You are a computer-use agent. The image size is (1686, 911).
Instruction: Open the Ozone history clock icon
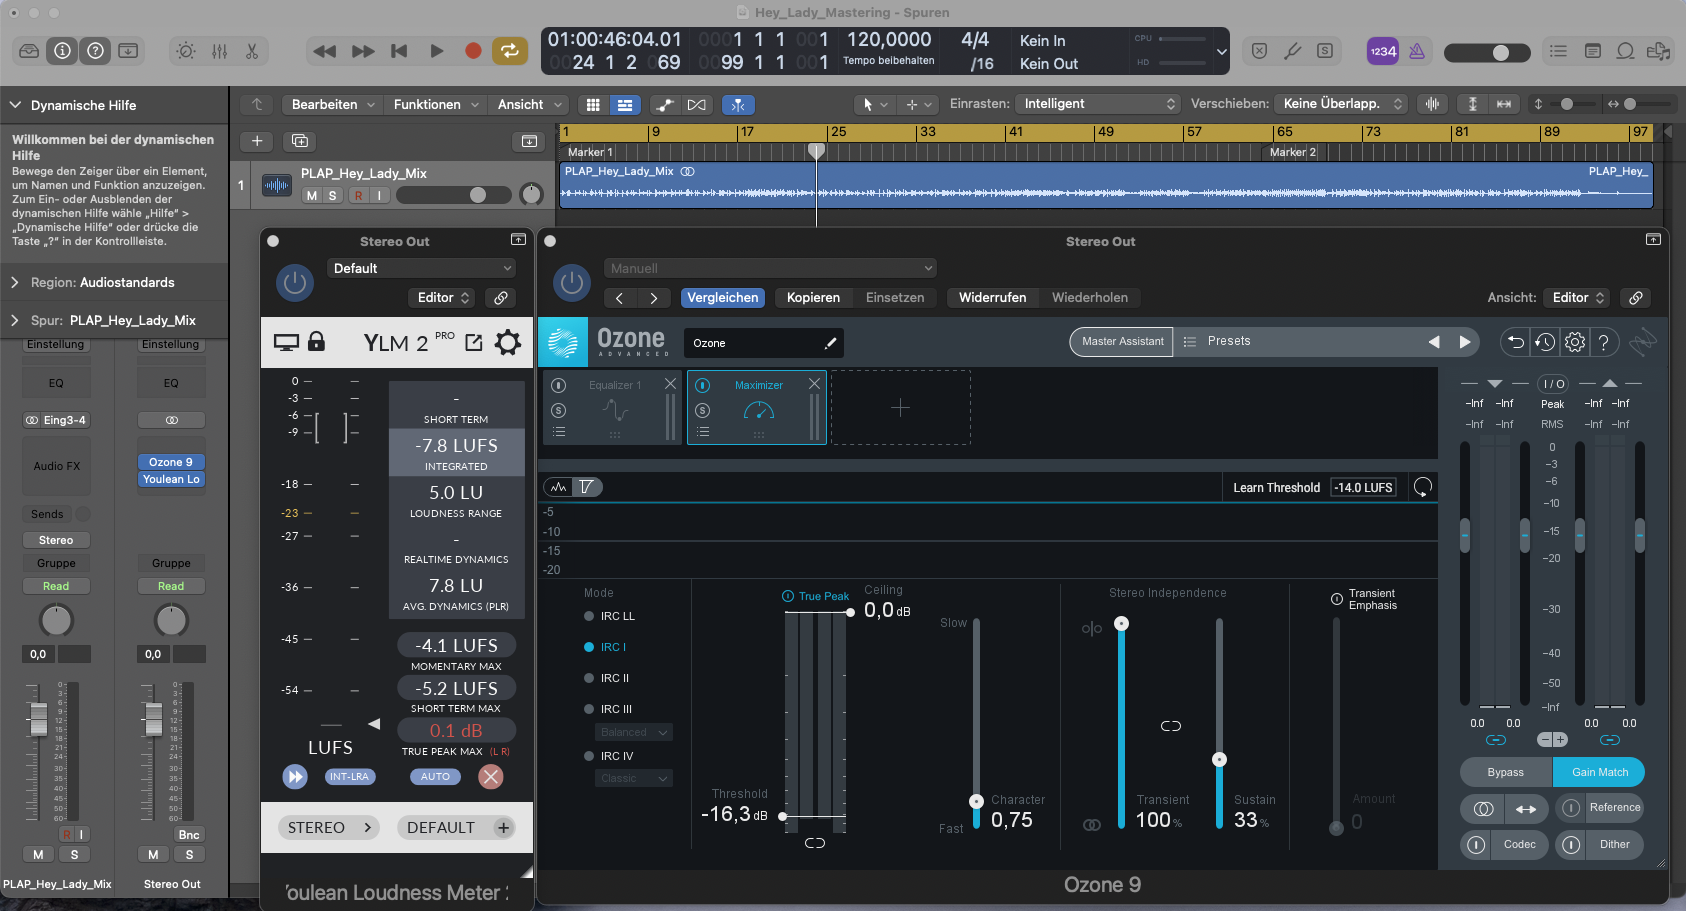click(1545, 343)
